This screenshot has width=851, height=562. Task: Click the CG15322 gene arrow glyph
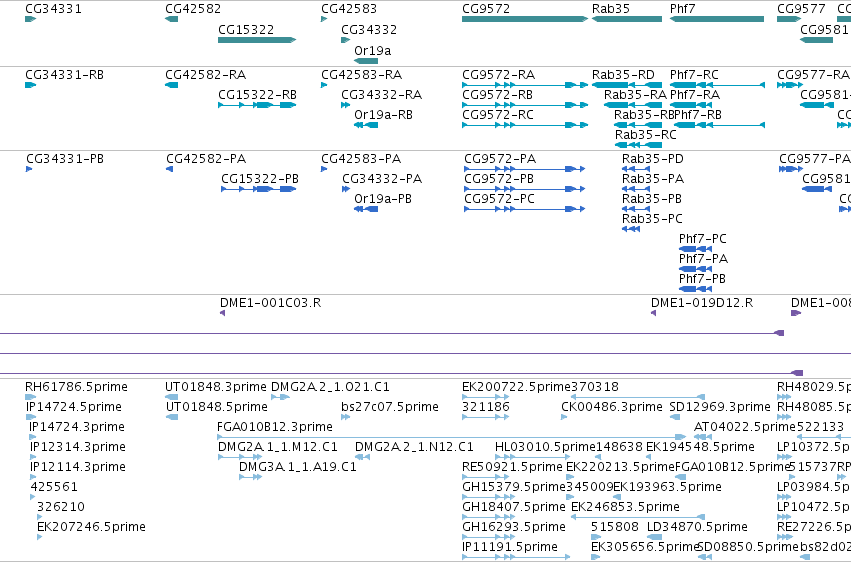pyautogui.click(x=257, y=40)
